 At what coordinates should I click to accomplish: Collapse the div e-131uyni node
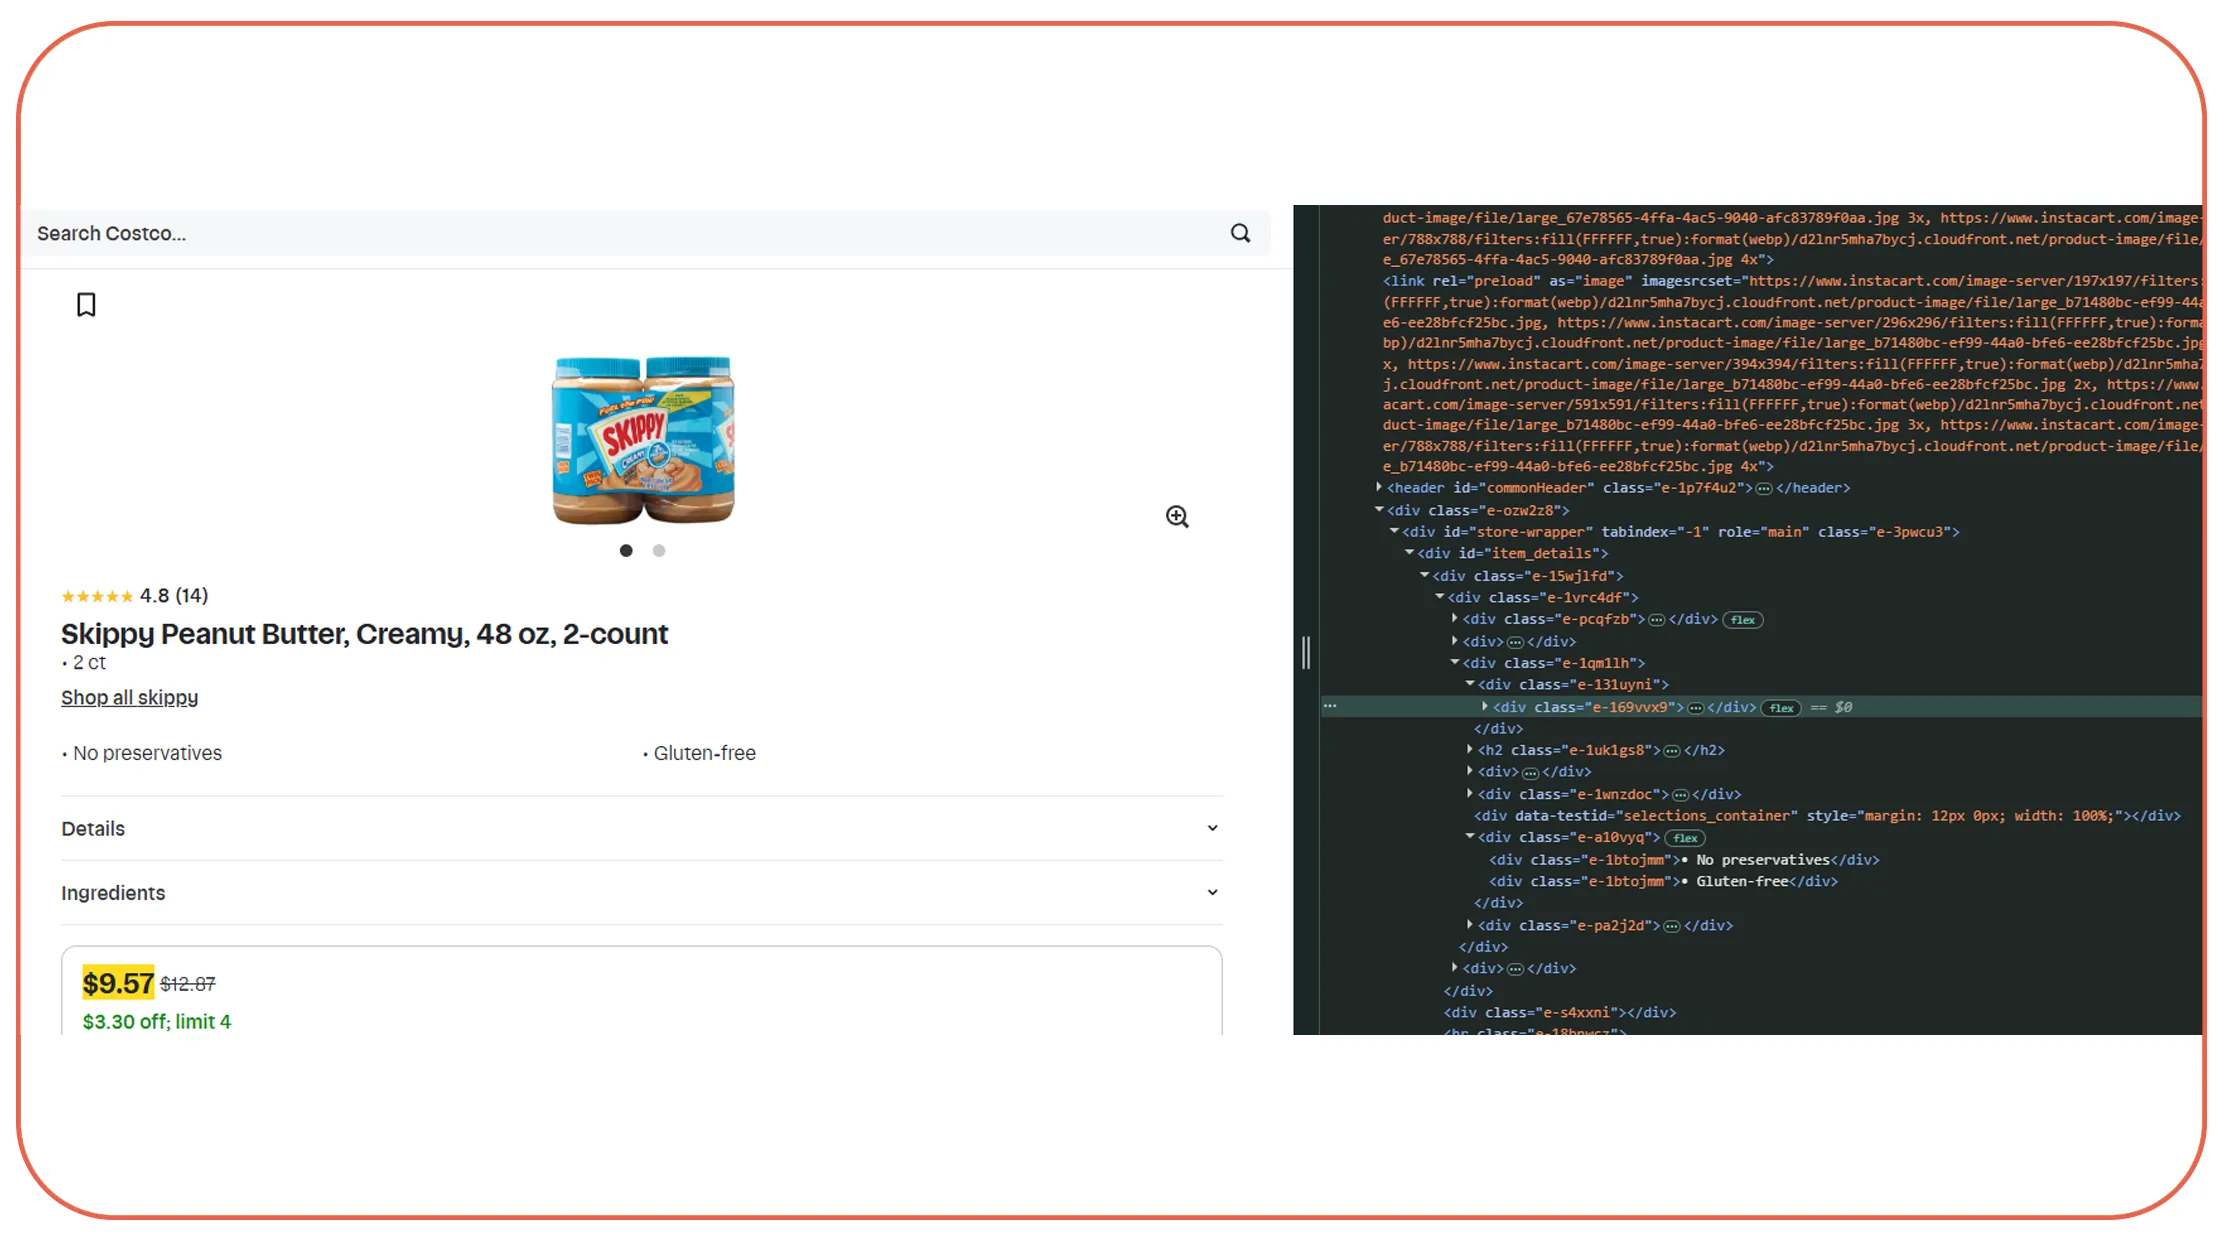(x=1470, y=684)
